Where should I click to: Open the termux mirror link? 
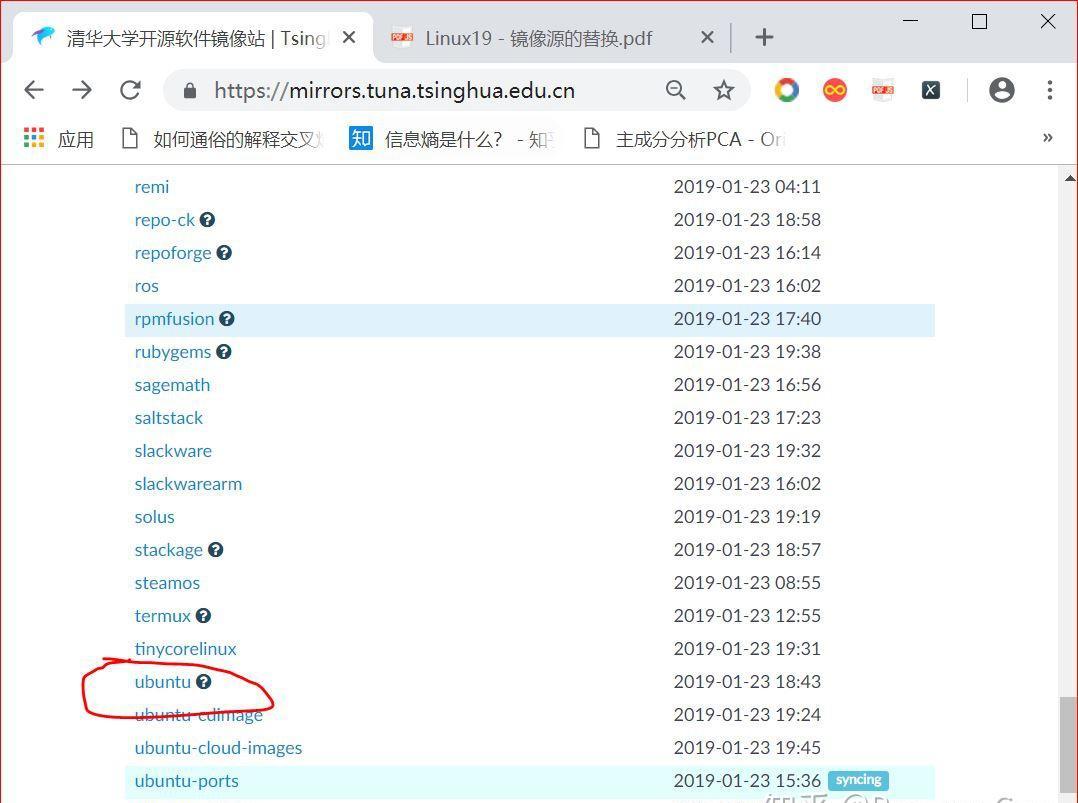(163, 616)
